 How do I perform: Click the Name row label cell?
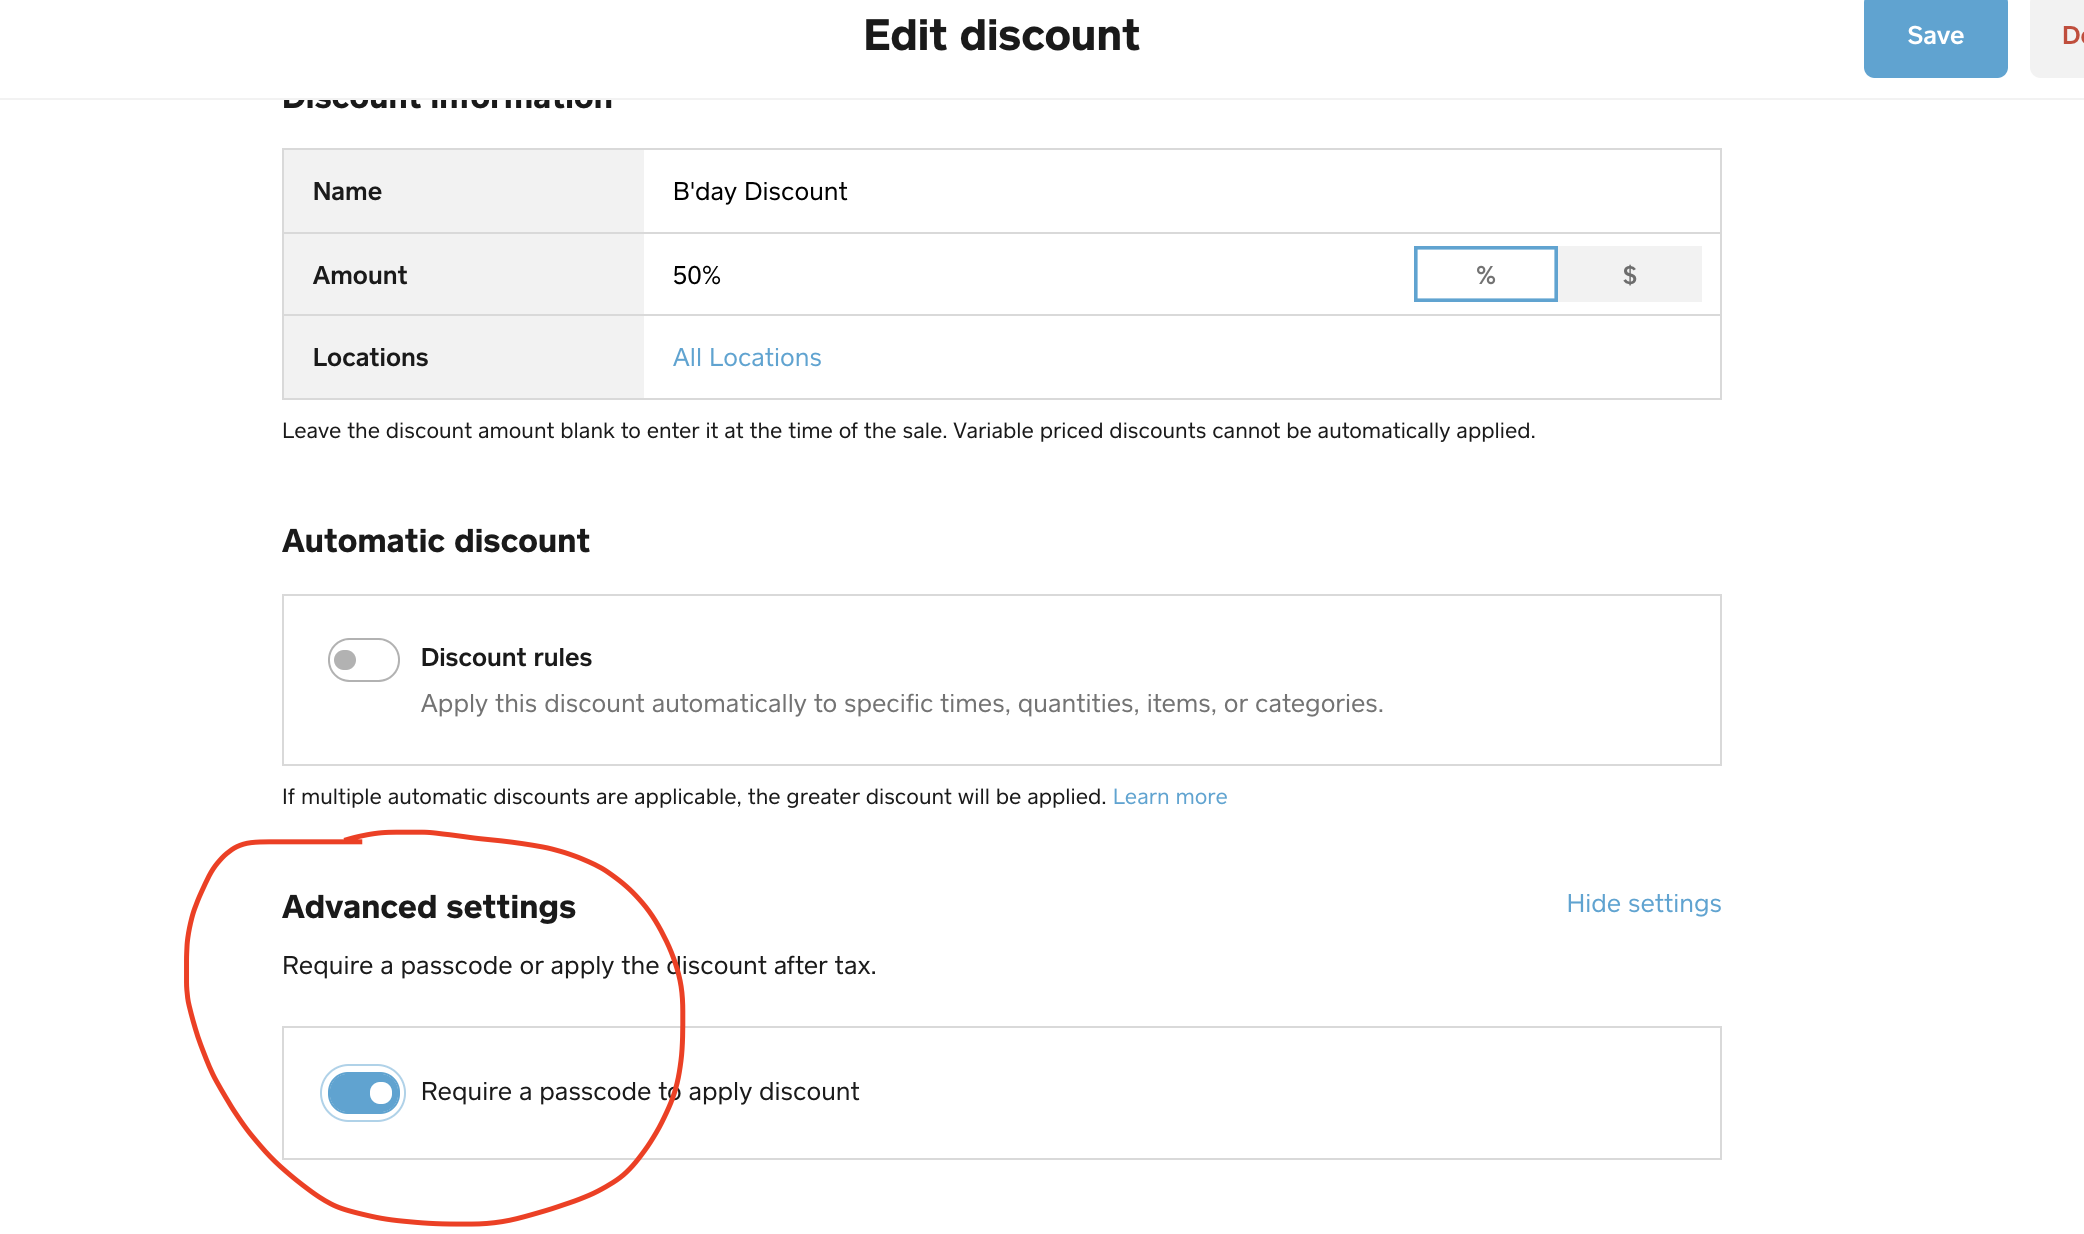pyautogui.click(x=463, y=191)
